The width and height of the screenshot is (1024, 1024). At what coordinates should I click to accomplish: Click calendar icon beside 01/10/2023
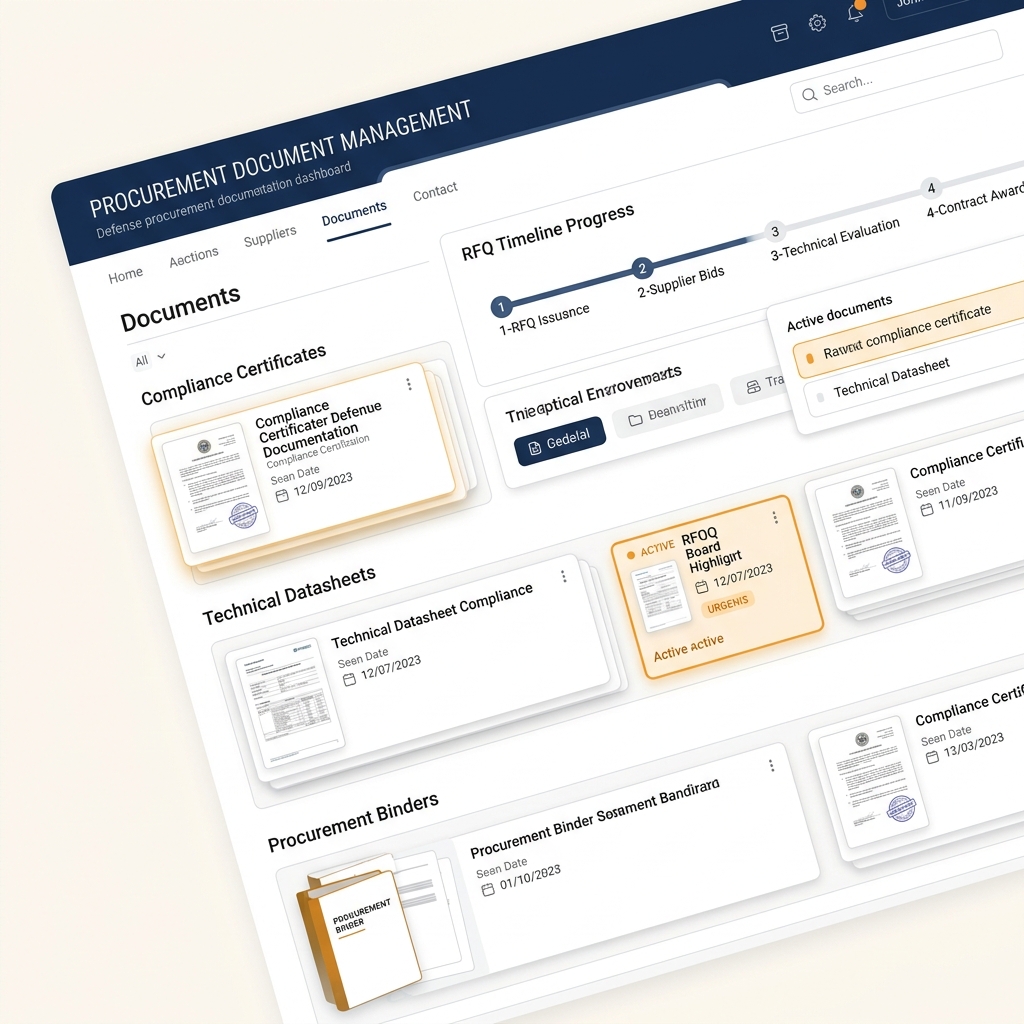pyautogui.click(x=488, y=889)
